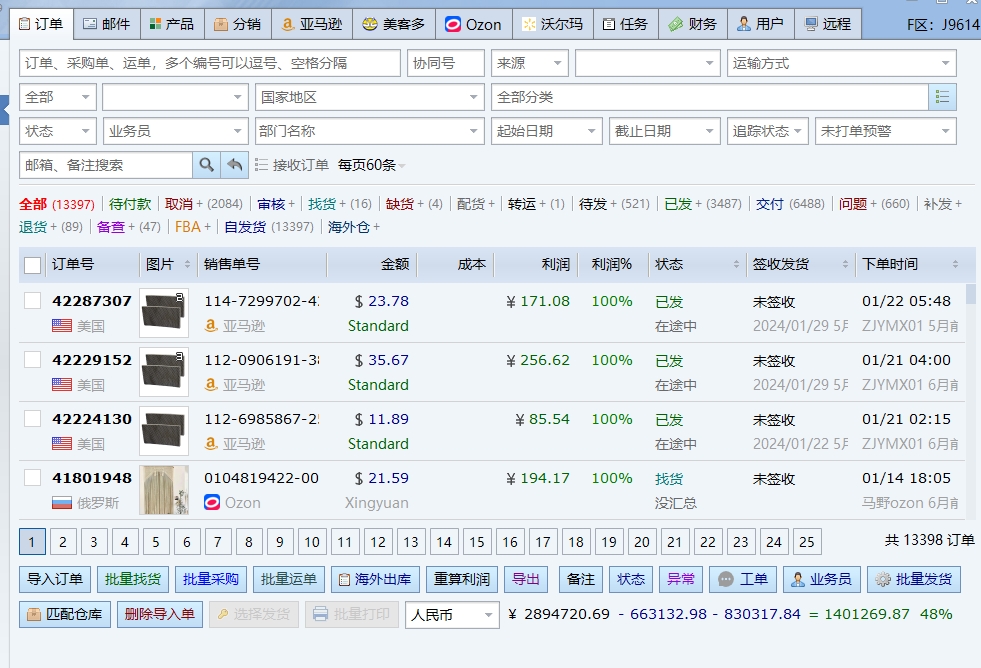Open the 财务 tab

[692, 23]
